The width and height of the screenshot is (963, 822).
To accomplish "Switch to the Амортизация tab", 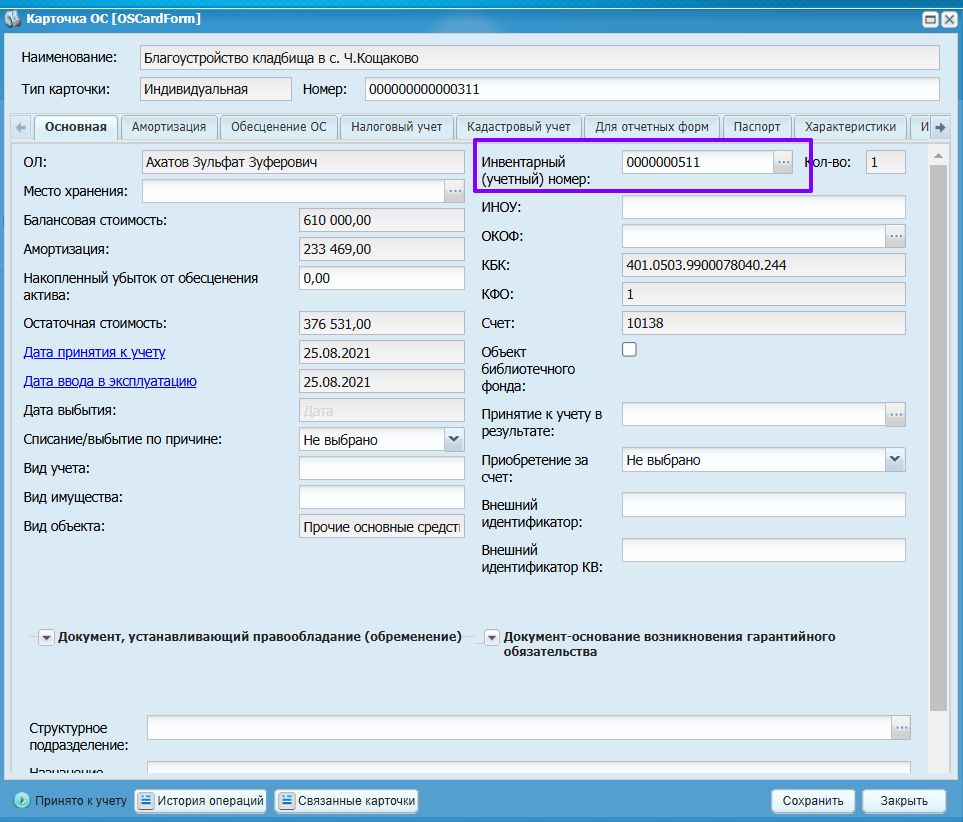I will (x=169, y=127).
